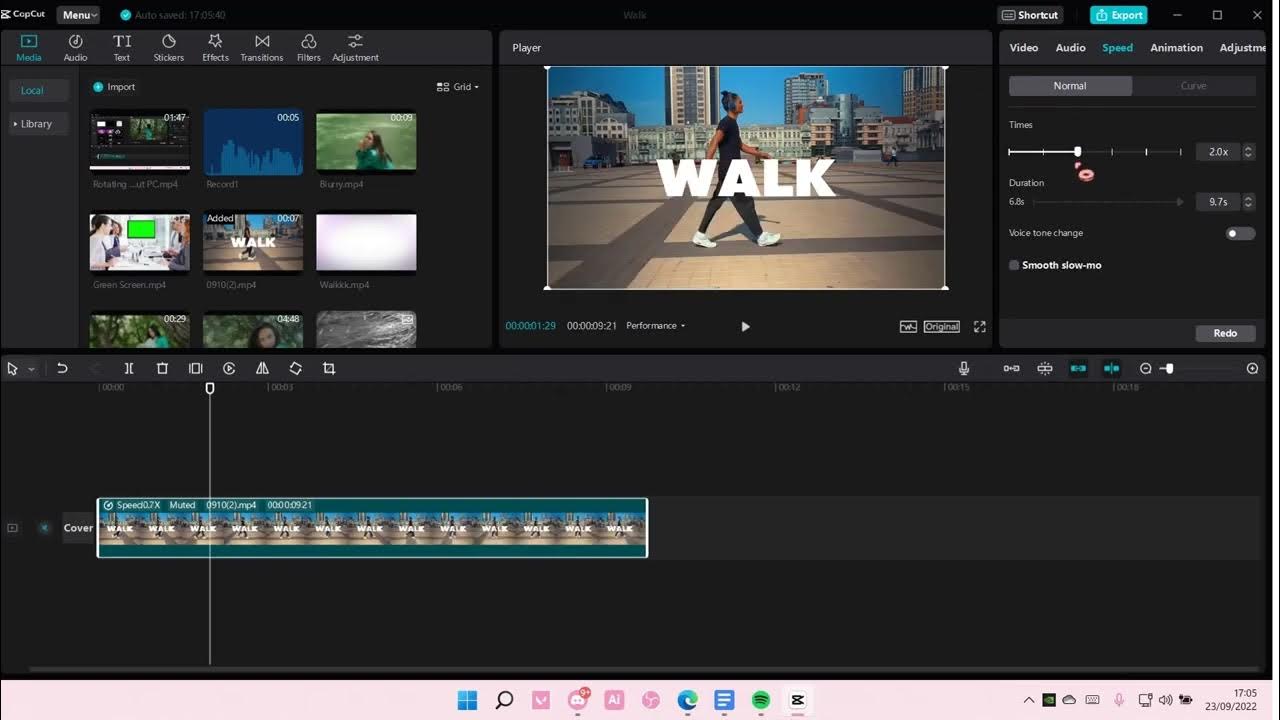
Task: Open Spotify from the taskbar
Action: pyautogui.click(x=761, y=700)
